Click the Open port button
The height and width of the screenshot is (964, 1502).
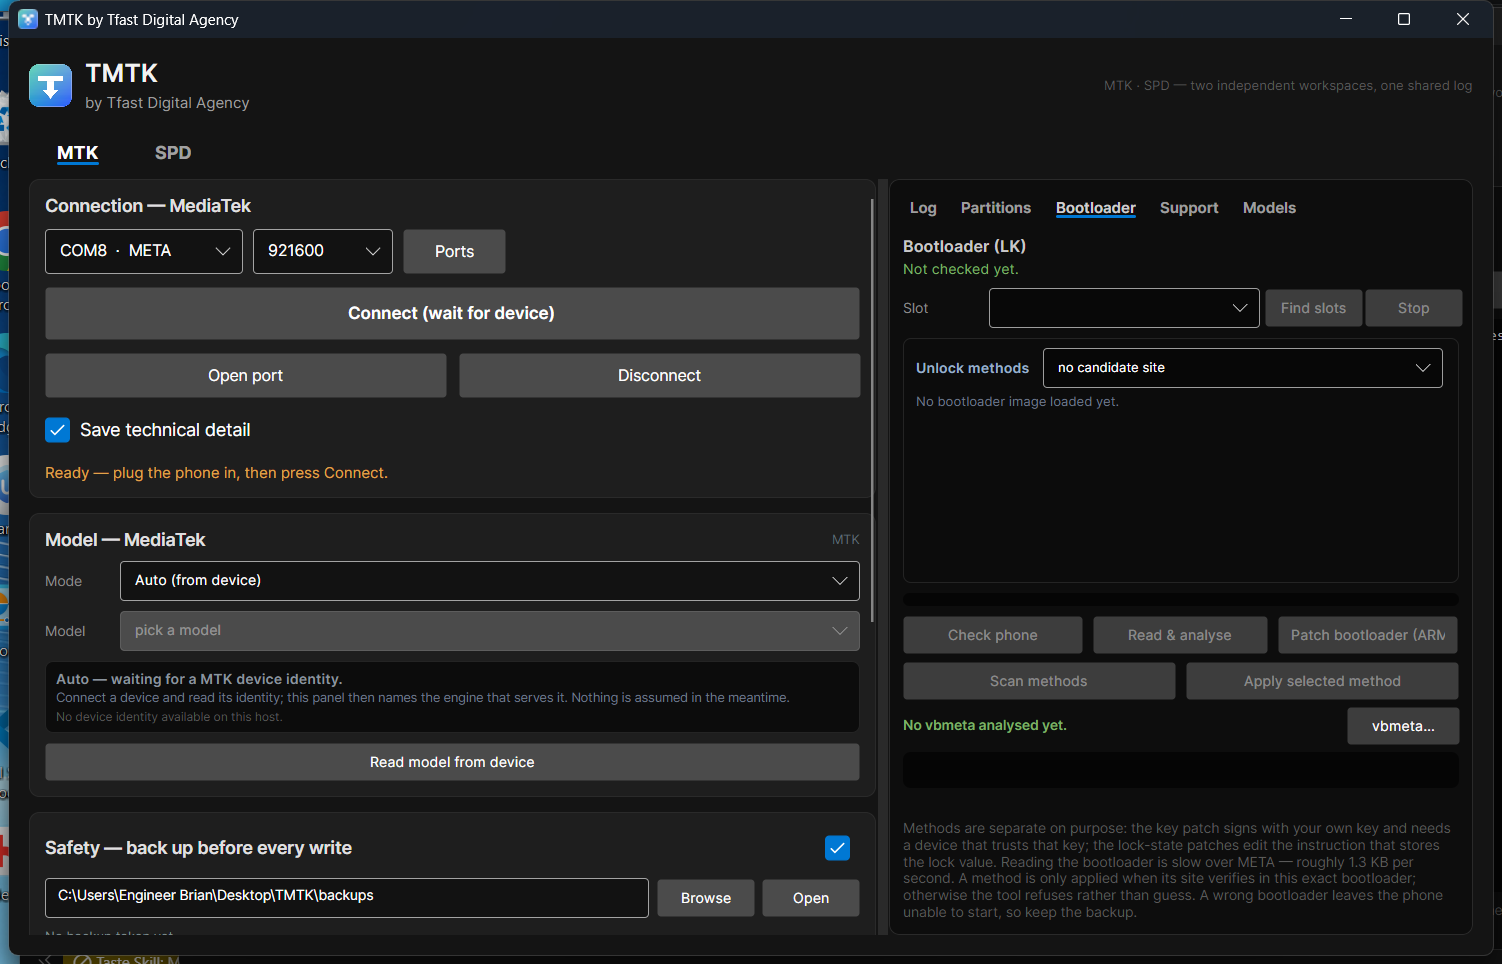tap(246, 376)
